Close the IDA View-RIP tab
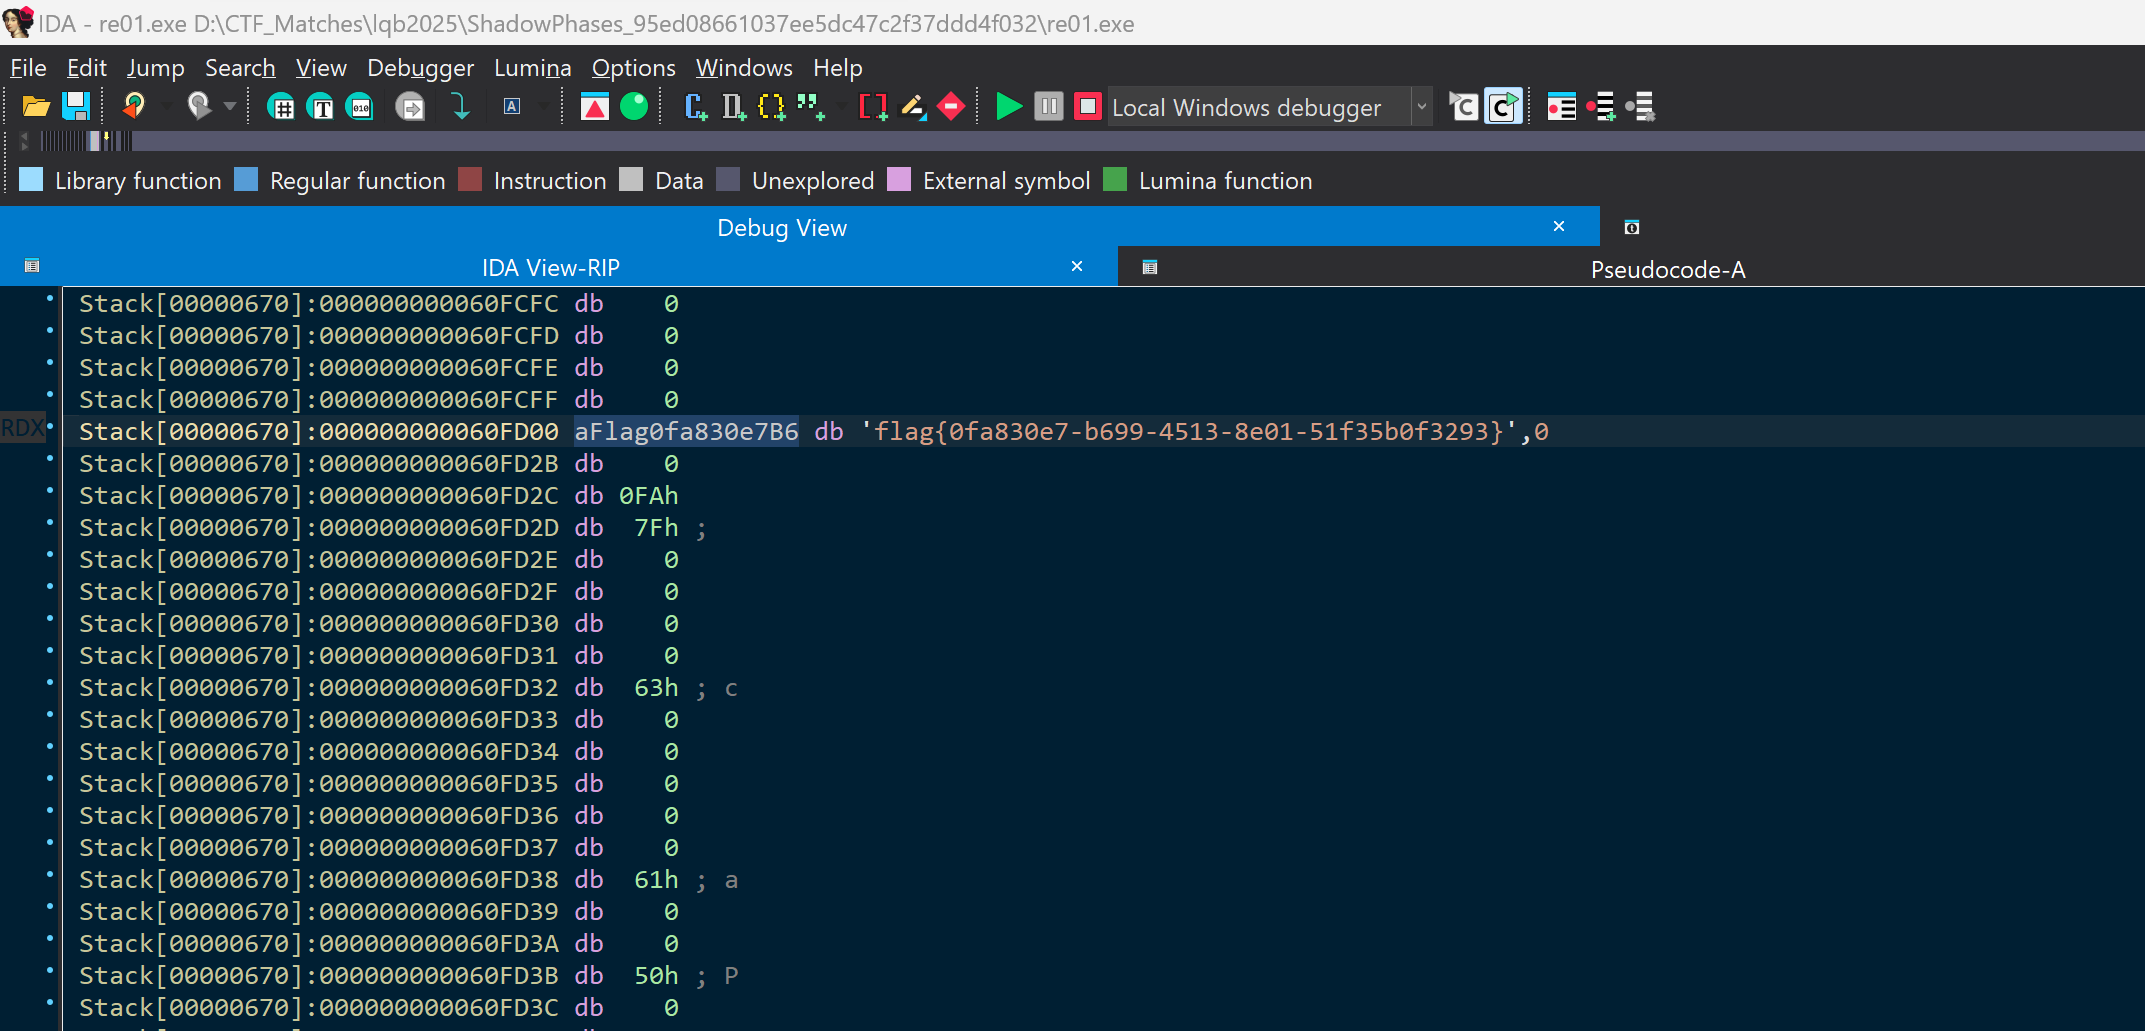The width and height of the screenshot is (2145, 1031). (x=1077, y=266)
